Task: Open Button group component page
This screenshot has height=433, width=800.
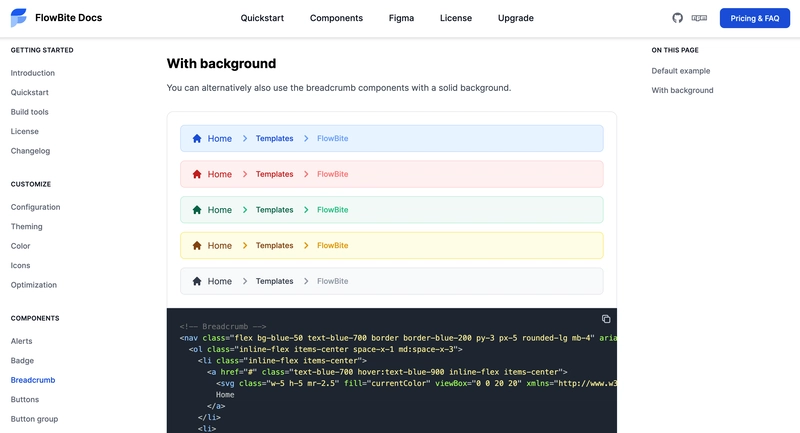Action: (x=34, y=419)
